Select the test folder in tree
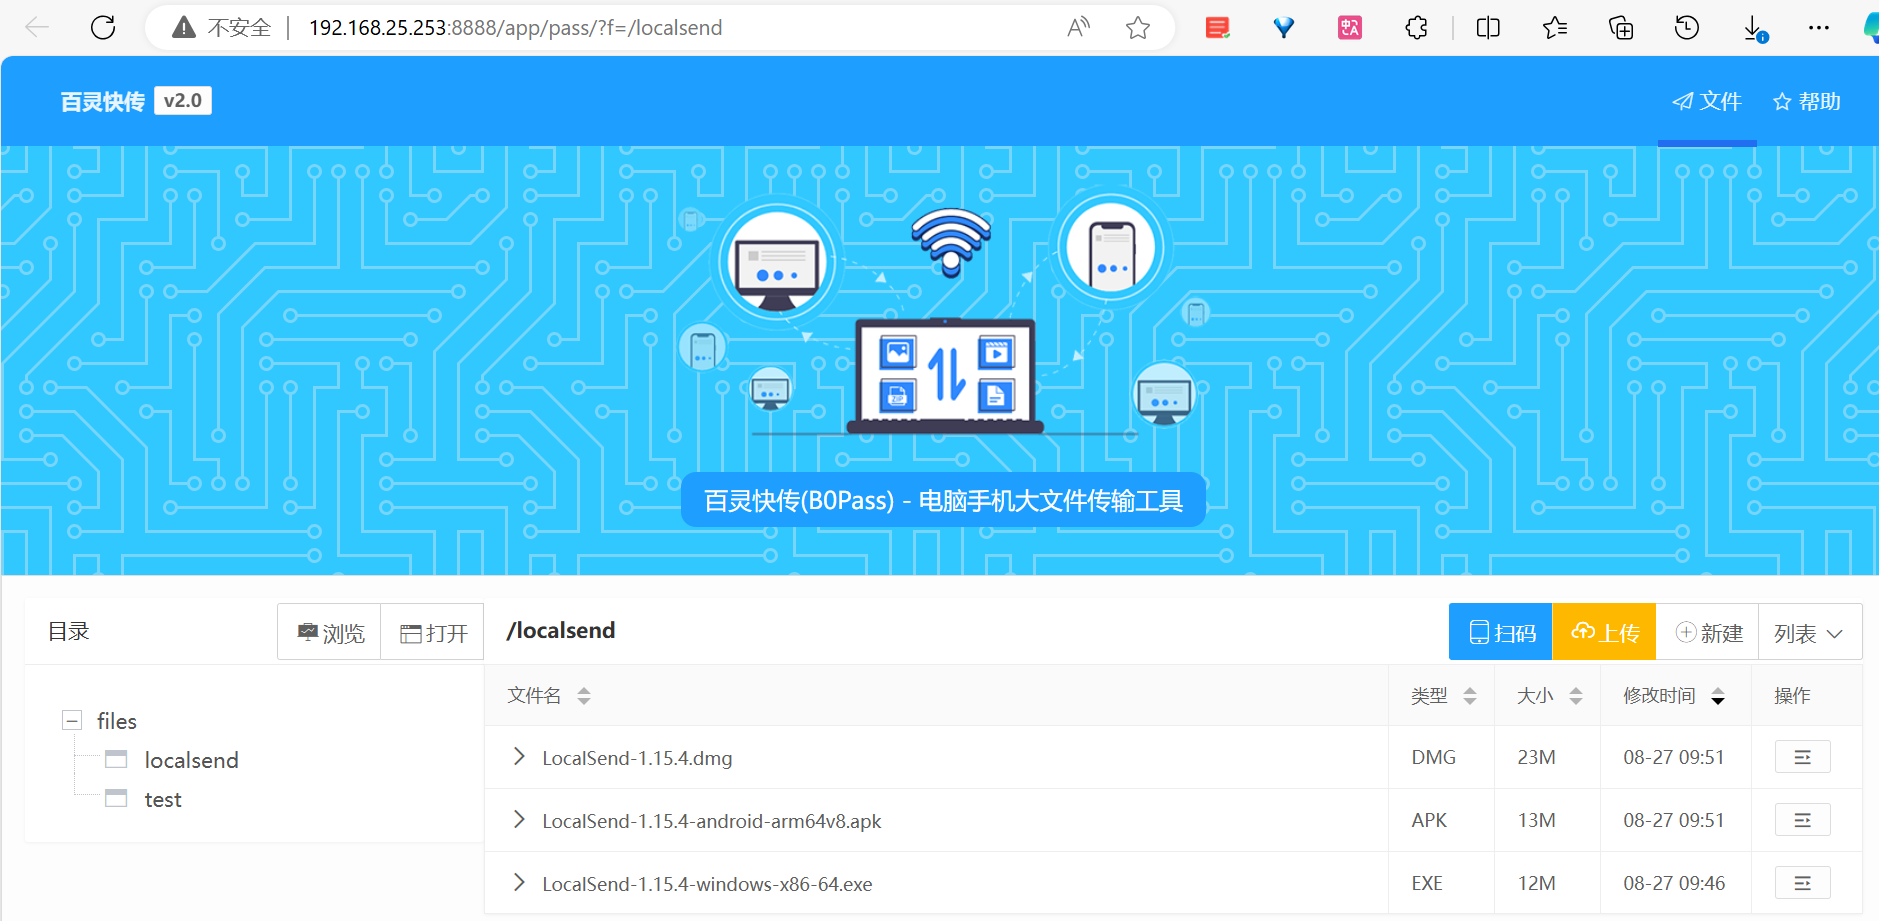 [162, 799]
